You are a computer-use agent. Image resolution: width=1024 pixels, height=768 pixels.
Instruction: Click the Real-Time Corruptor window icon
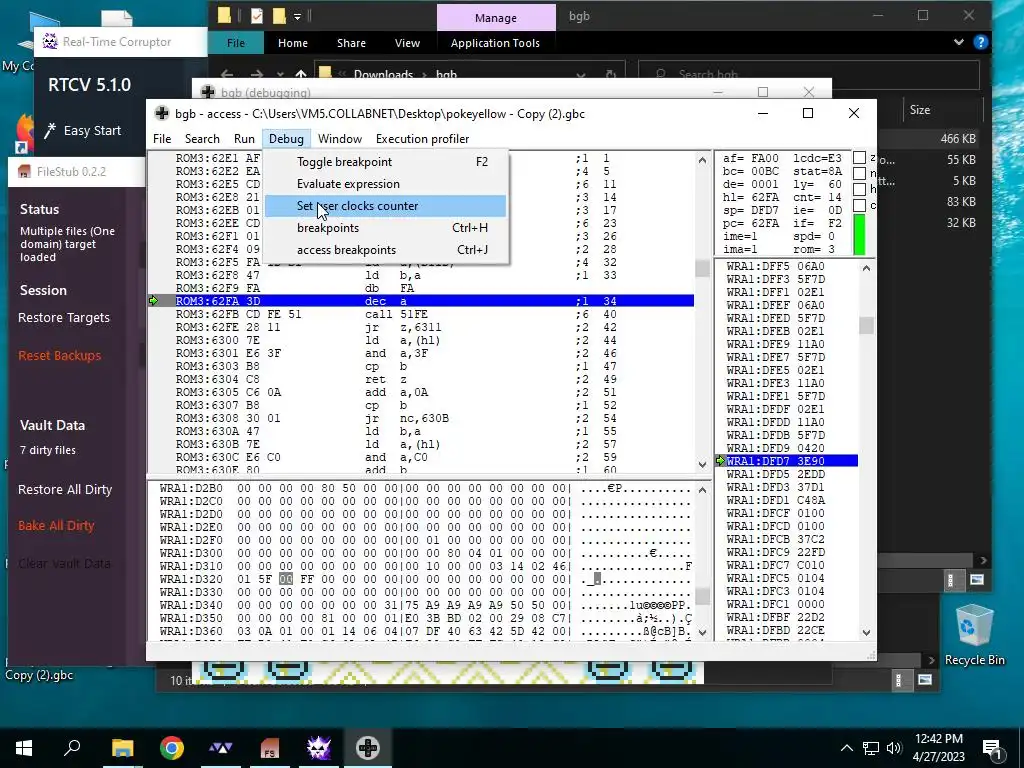[x=50, y=42]
